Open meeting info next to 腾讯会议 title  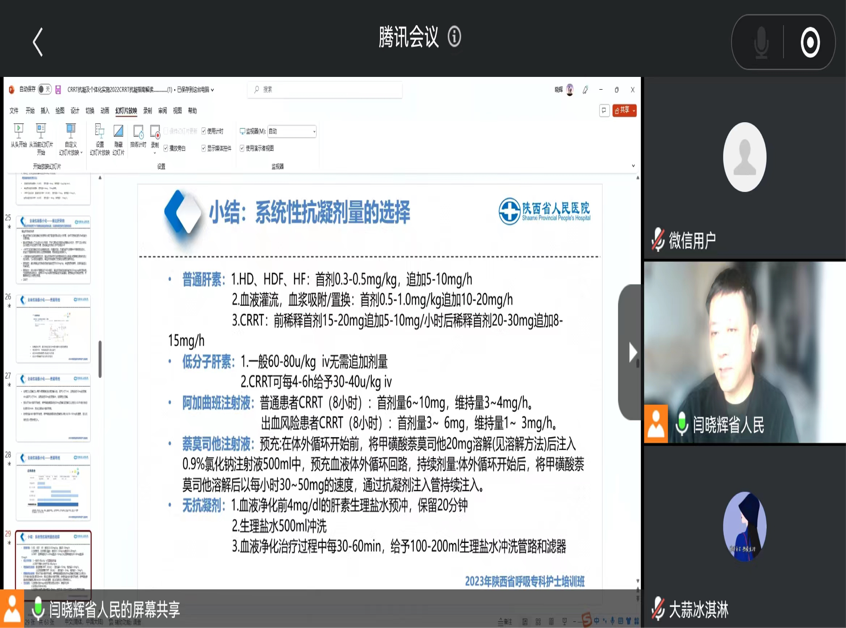(x=454, y=37)
